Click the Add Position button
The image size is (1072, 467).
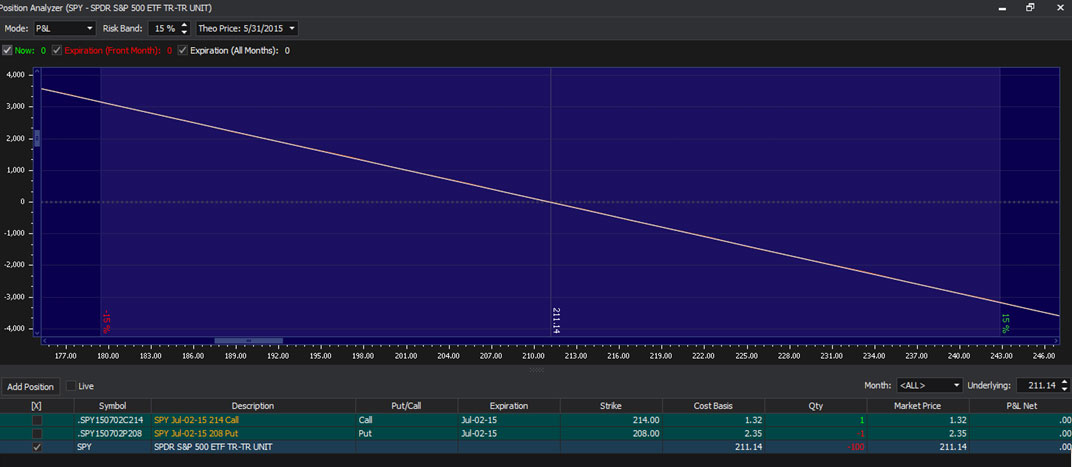pyautogui.click(x=29, y=386)
